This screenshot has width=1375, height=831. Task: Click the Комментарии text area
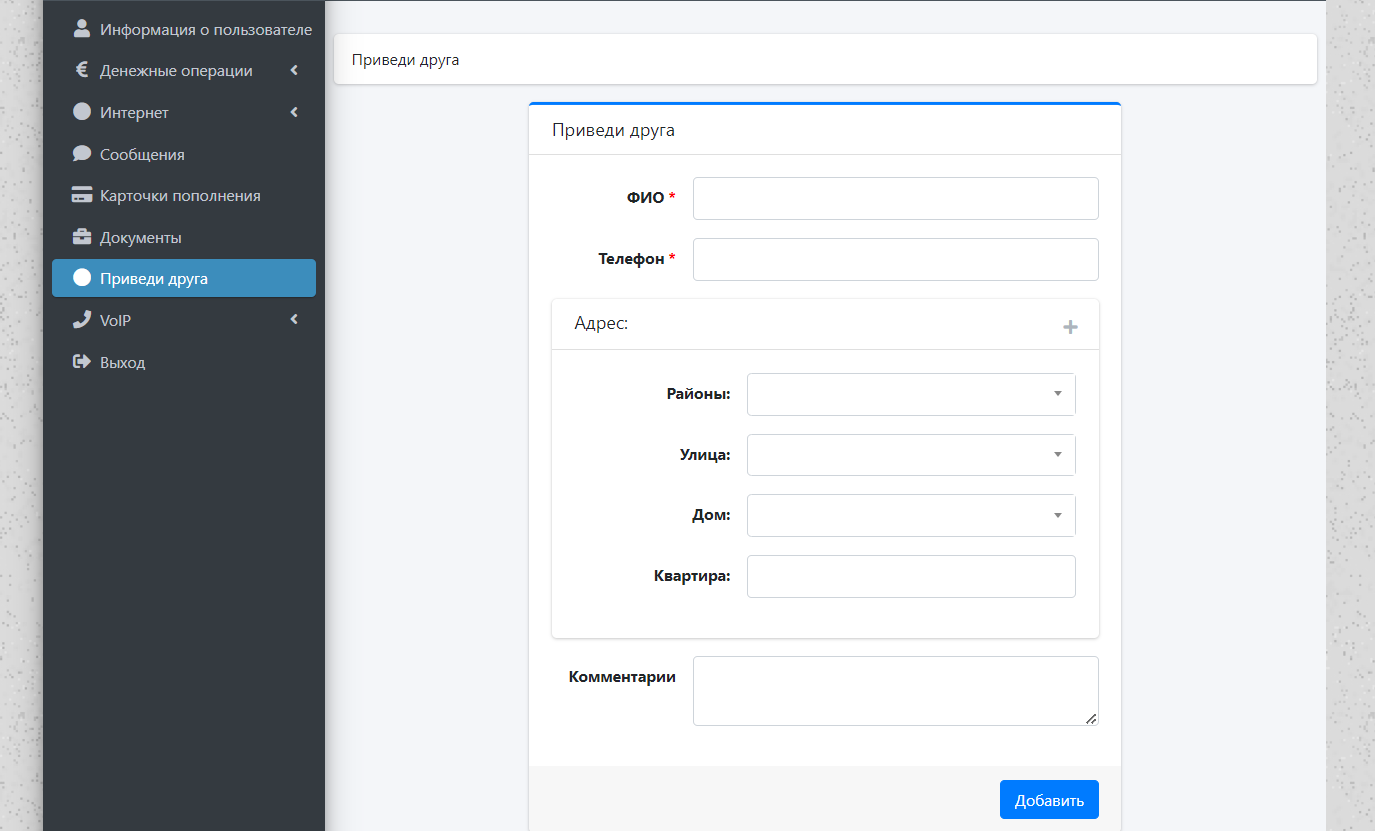coord(895,690)
